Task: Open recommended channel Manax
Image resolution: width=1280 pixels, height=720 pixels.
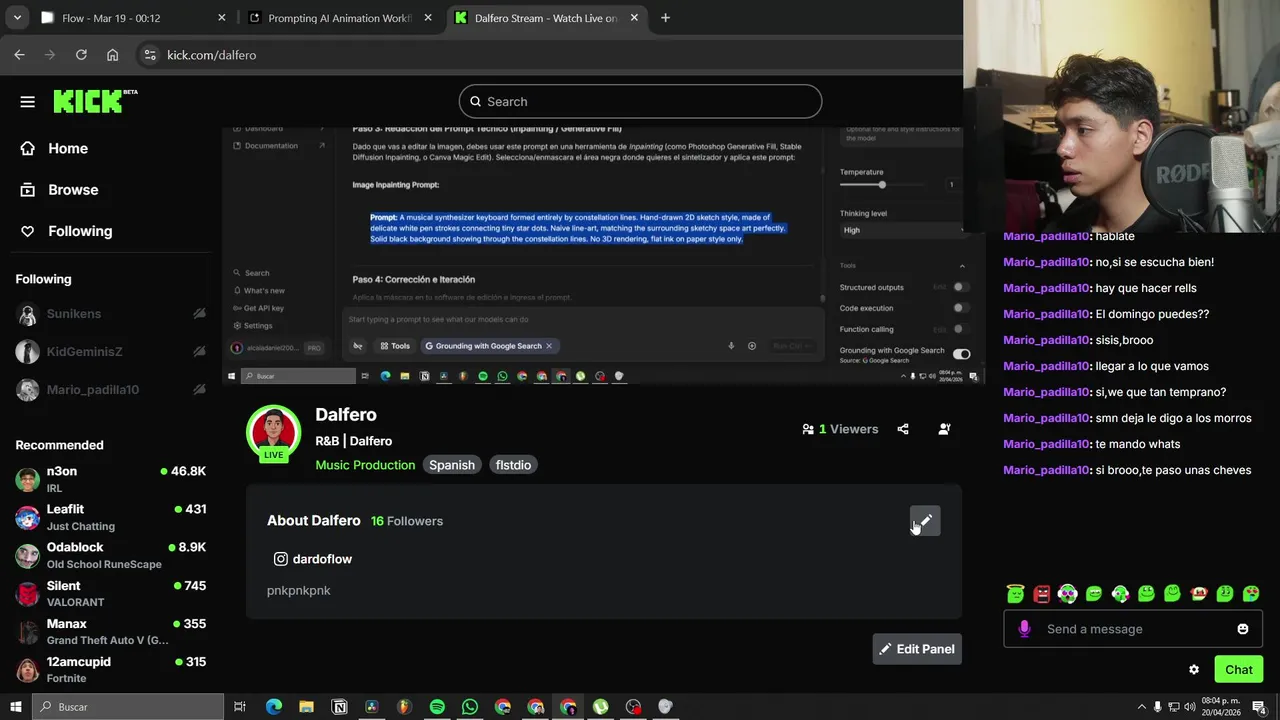Action: click(x=111, y=631)
